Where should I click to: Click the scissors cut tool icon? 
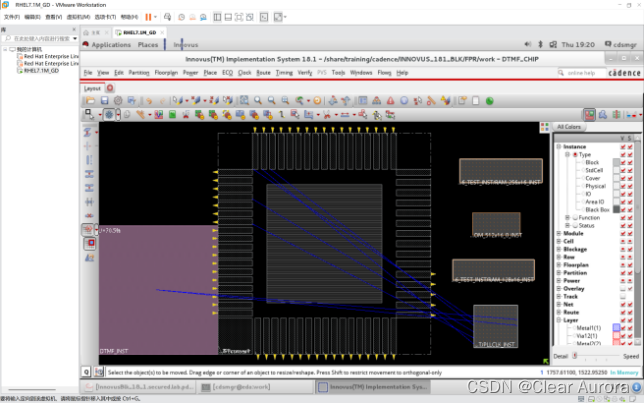[327, 115]
